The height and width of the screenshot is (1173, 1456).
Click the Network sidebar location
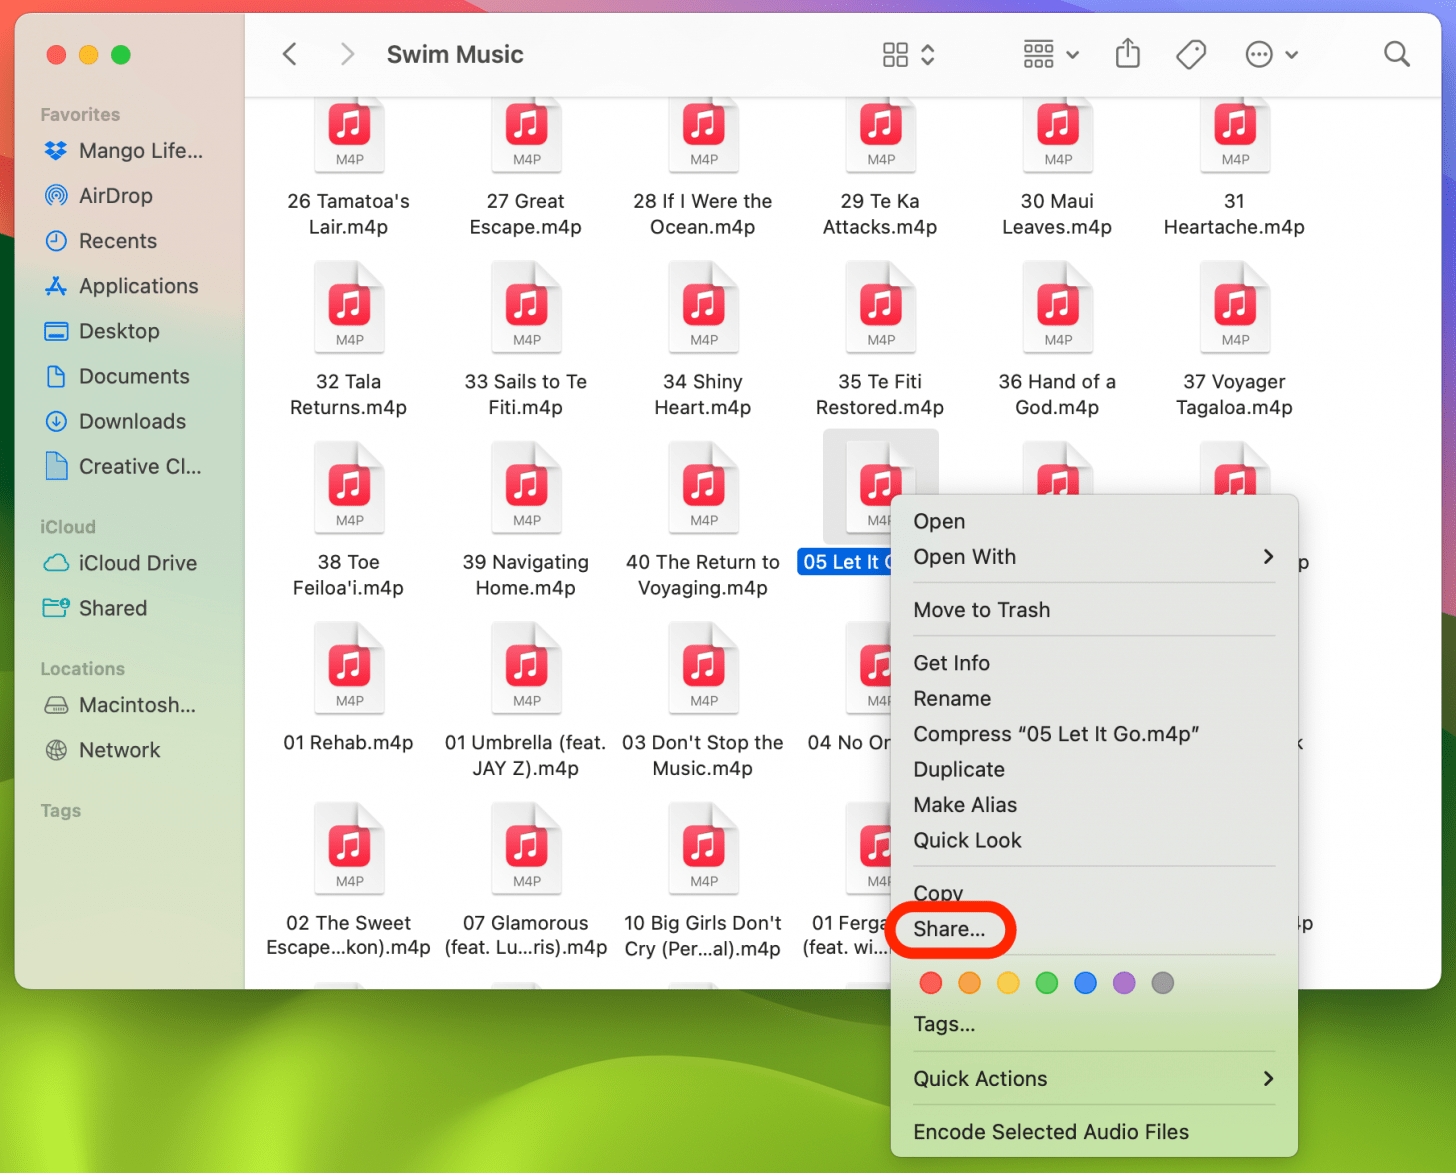[119, 750]
